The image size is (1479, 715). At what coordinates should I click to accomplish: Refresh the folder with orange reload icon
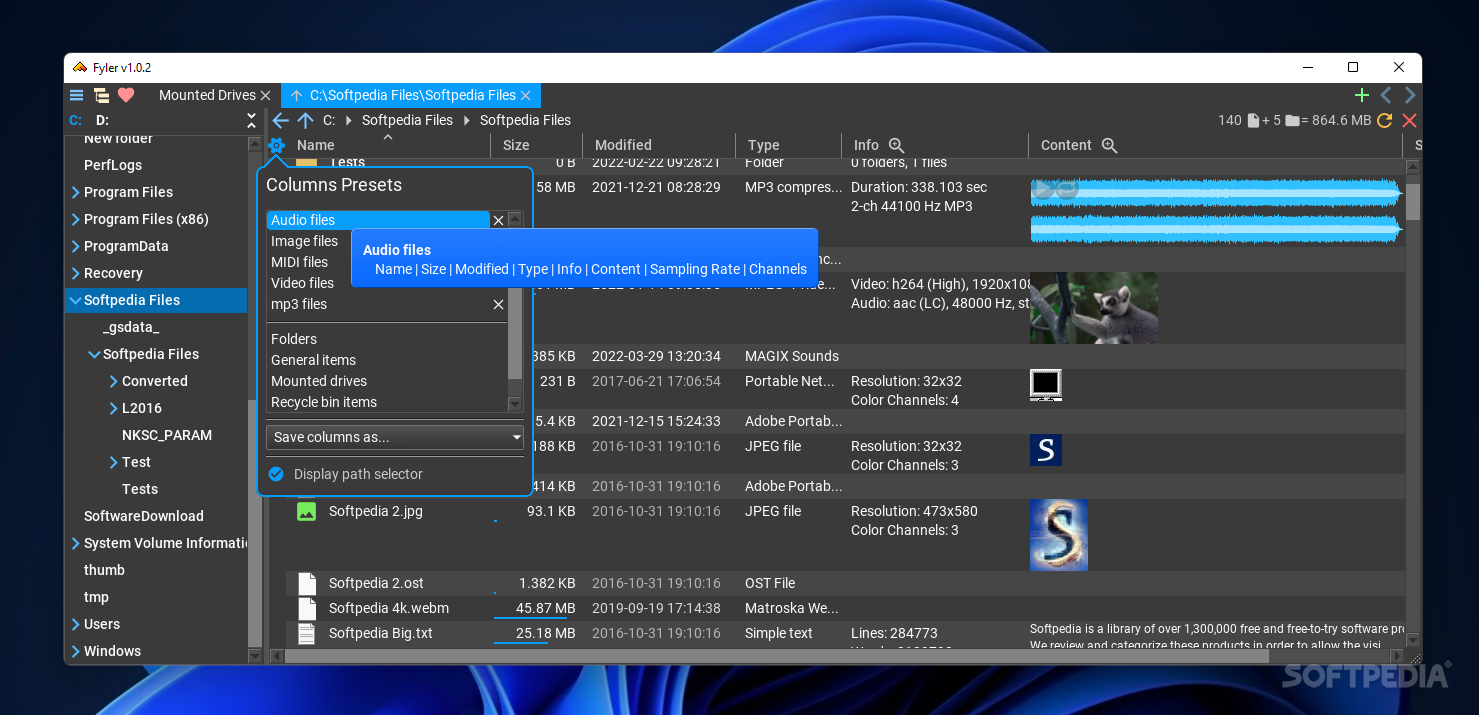tap(1384, 120)
